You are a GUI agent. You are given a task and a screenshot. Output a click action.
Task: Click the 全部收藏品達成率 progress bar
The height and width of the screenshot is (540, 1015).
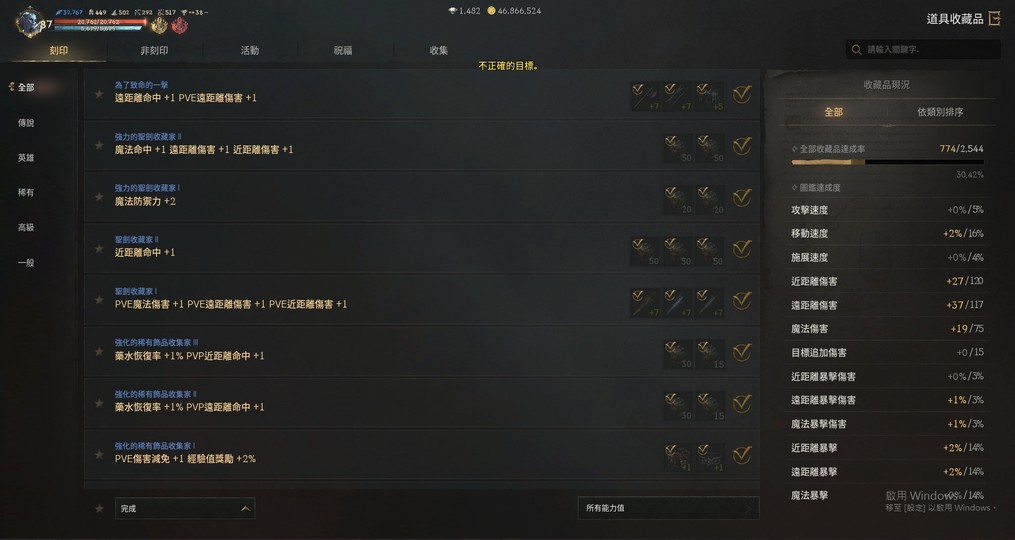tap(887, 163)
